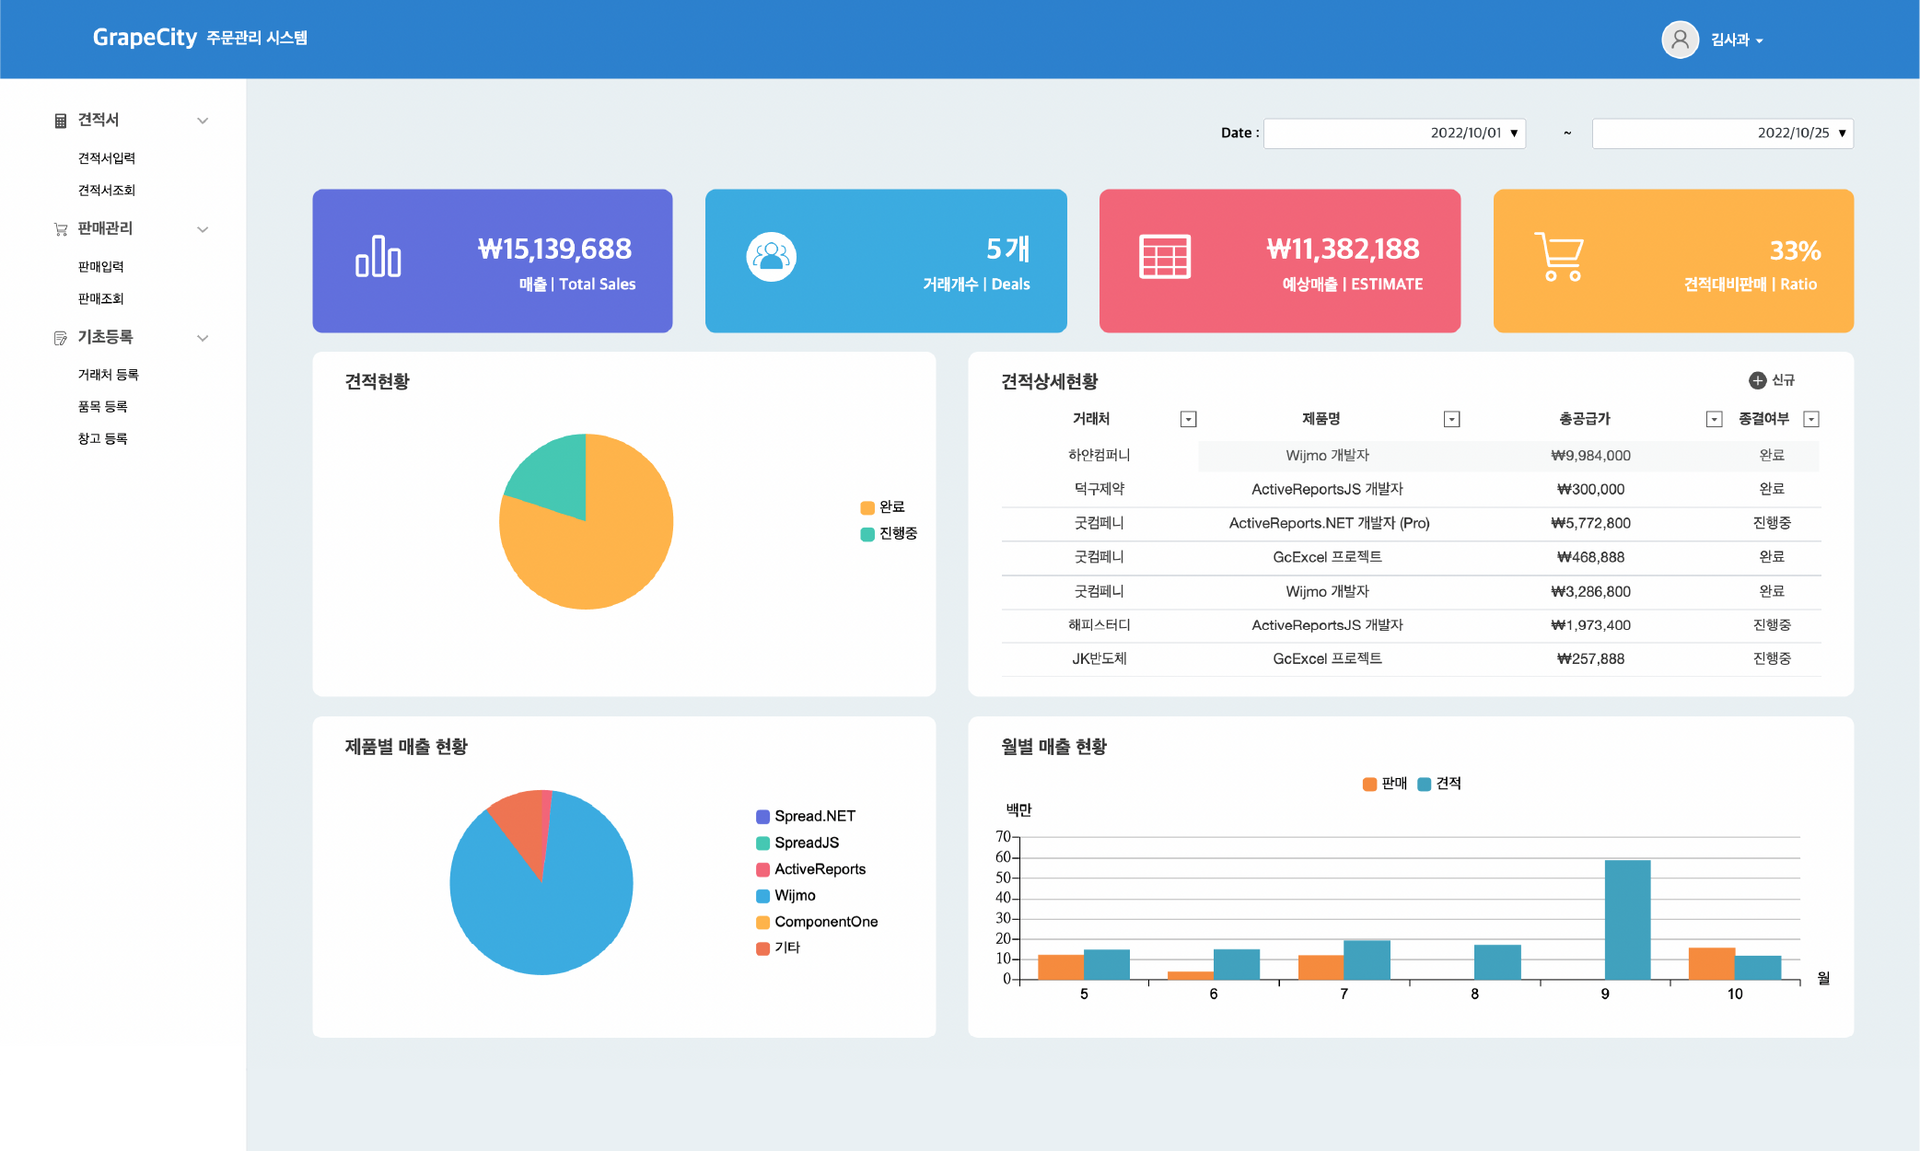The image size is (1920, 1151).
Task: Sort by 제품명 column header
Action: pos(1321,419)
